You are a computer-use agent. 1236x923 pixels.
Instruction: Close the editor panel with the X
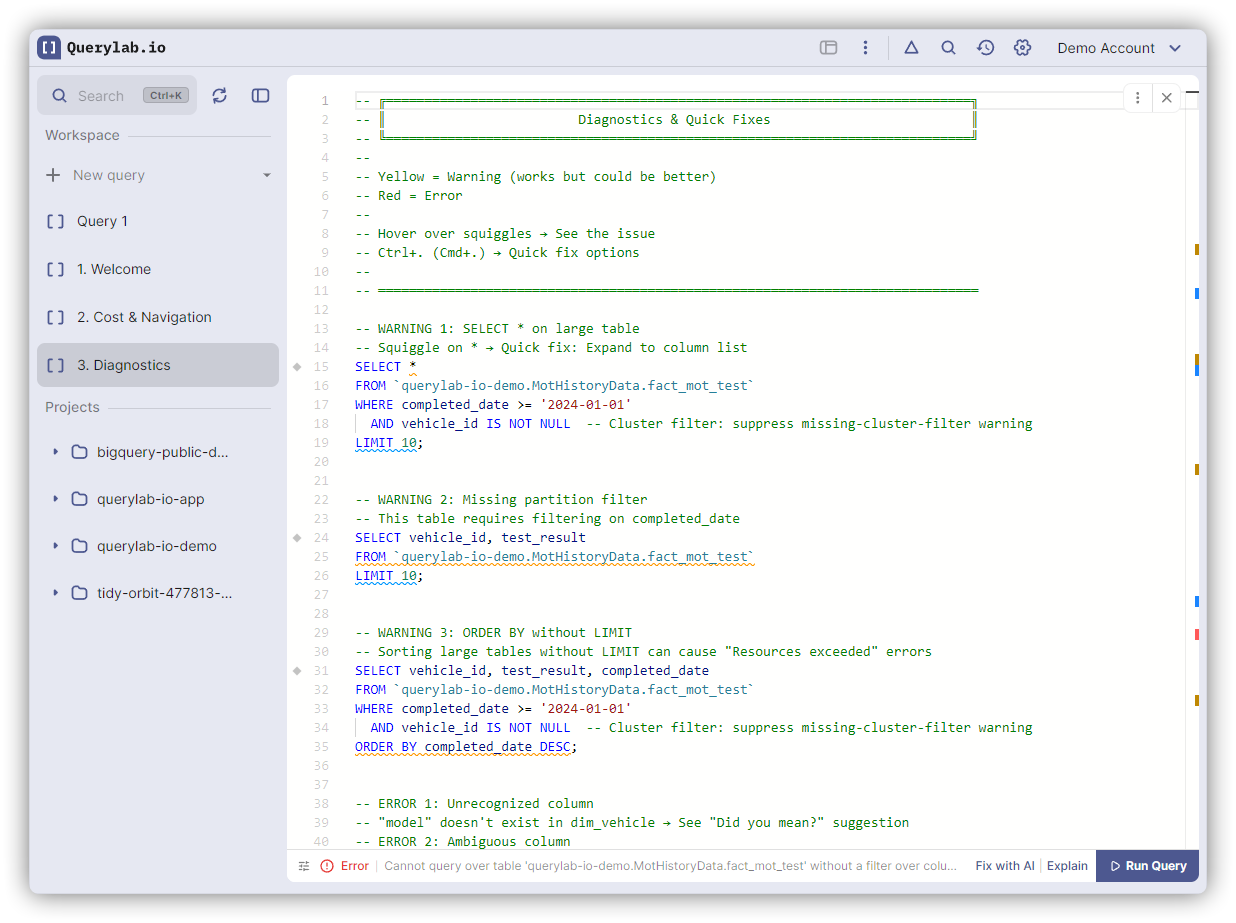[1166, 98]
